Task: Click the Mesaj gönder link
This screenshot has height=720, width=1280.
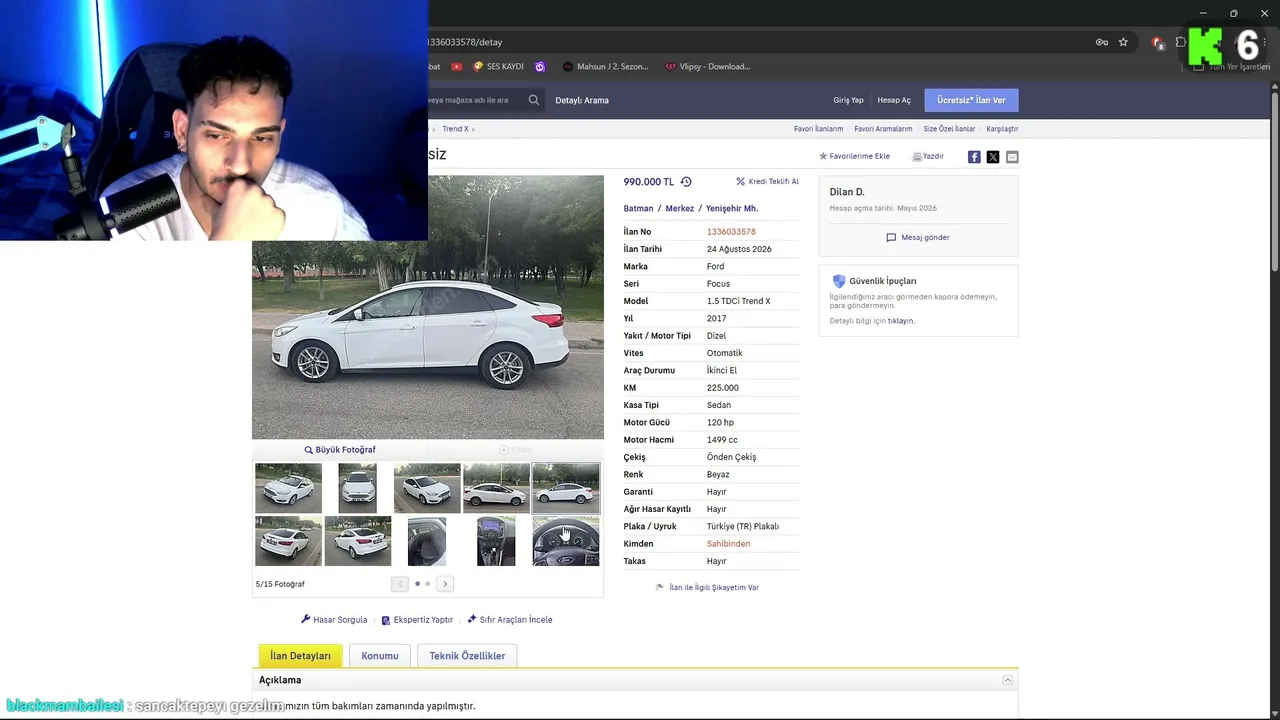Action: pos(925,238)
